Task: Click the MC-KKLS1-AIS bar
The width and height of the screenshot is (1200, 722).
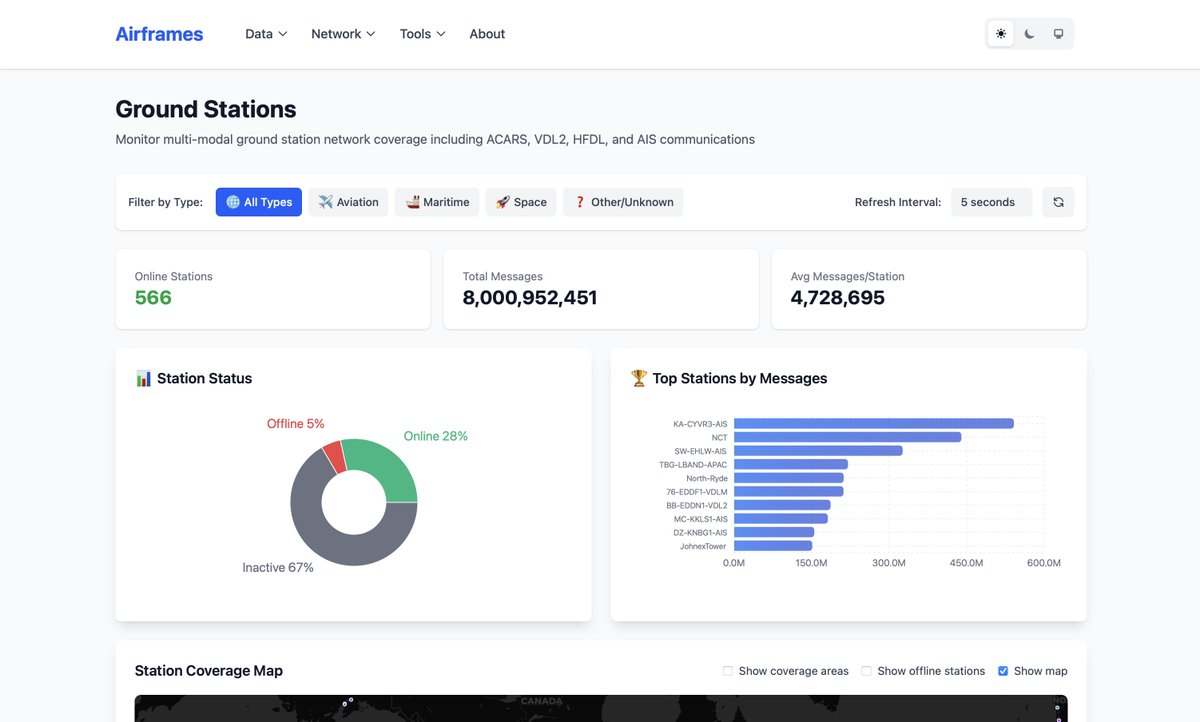Action: click(781, 519)
